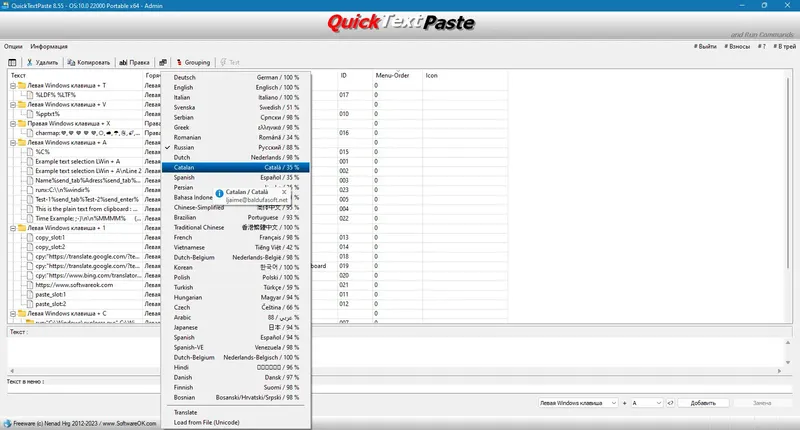Click the Freeware SoftwareOK.com status link
This screenshot has width=800, height=430.
pyautogui.click(x=84, y=423)
